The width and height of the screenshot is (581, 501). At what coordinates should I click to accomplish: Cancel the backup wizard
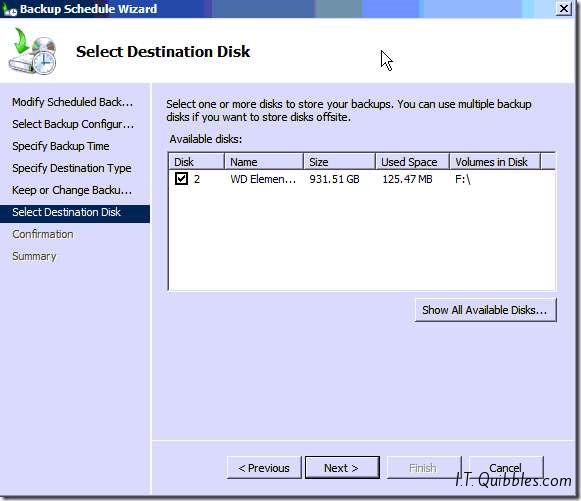[x=506, y=467]
